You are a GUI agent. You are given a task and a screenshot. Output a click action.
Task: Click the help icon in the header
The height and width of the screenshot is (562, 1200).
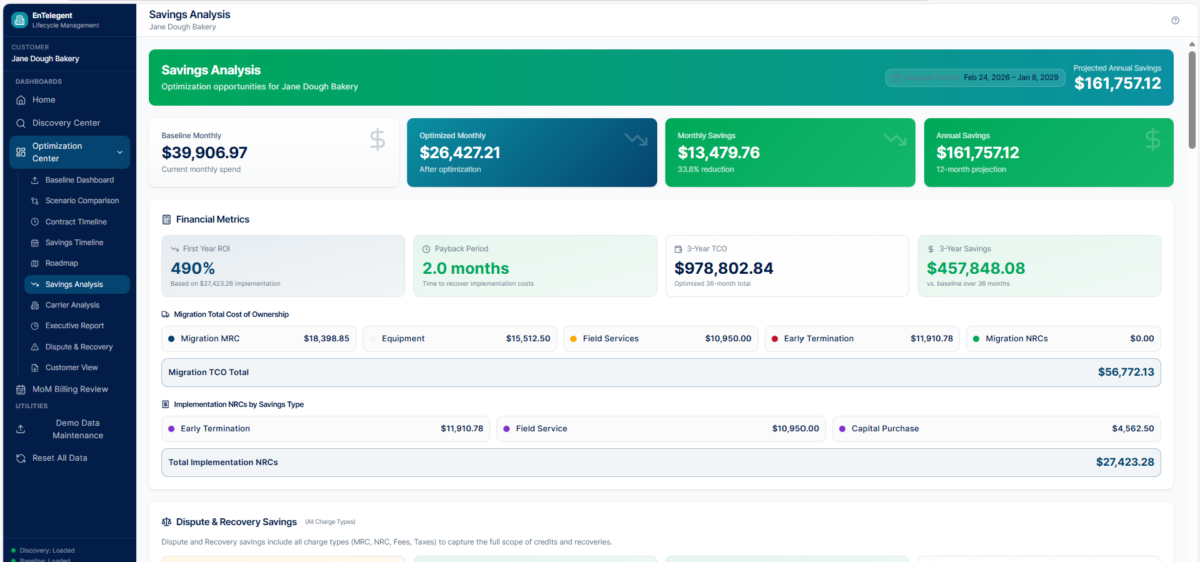pos(1175,20)
